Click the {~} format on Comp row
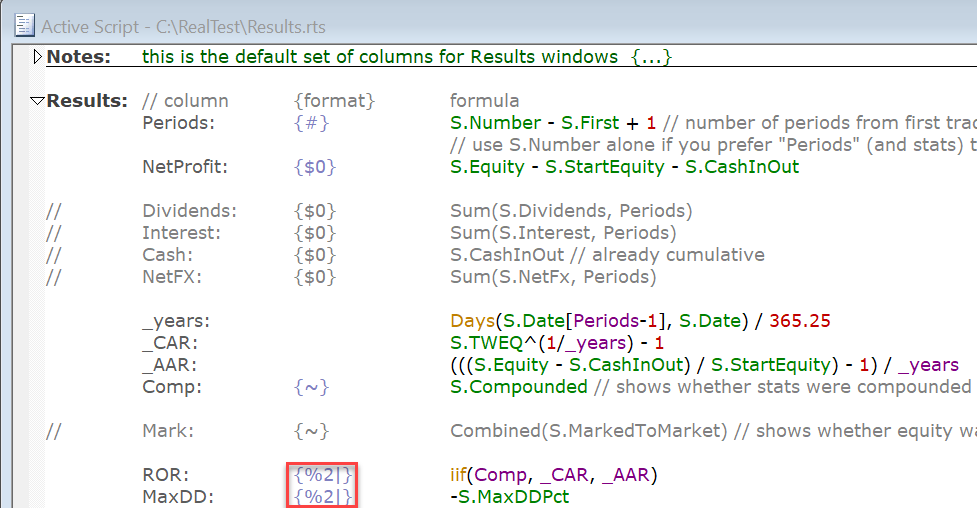Screen dimensions: 977x508 [x=310, y=387]
